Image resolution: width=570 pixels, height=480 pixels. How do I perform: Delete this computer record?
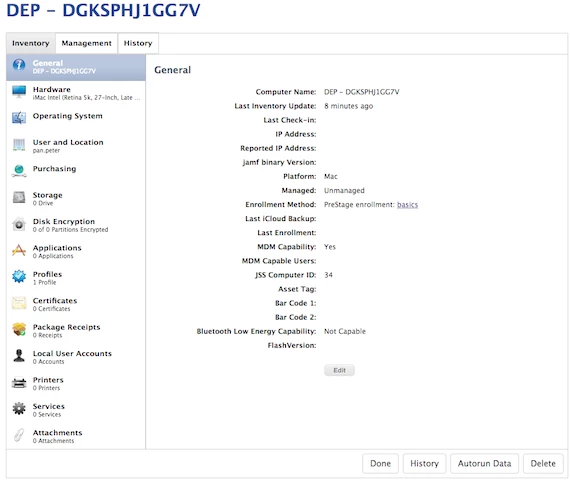(x=543, y=463)
